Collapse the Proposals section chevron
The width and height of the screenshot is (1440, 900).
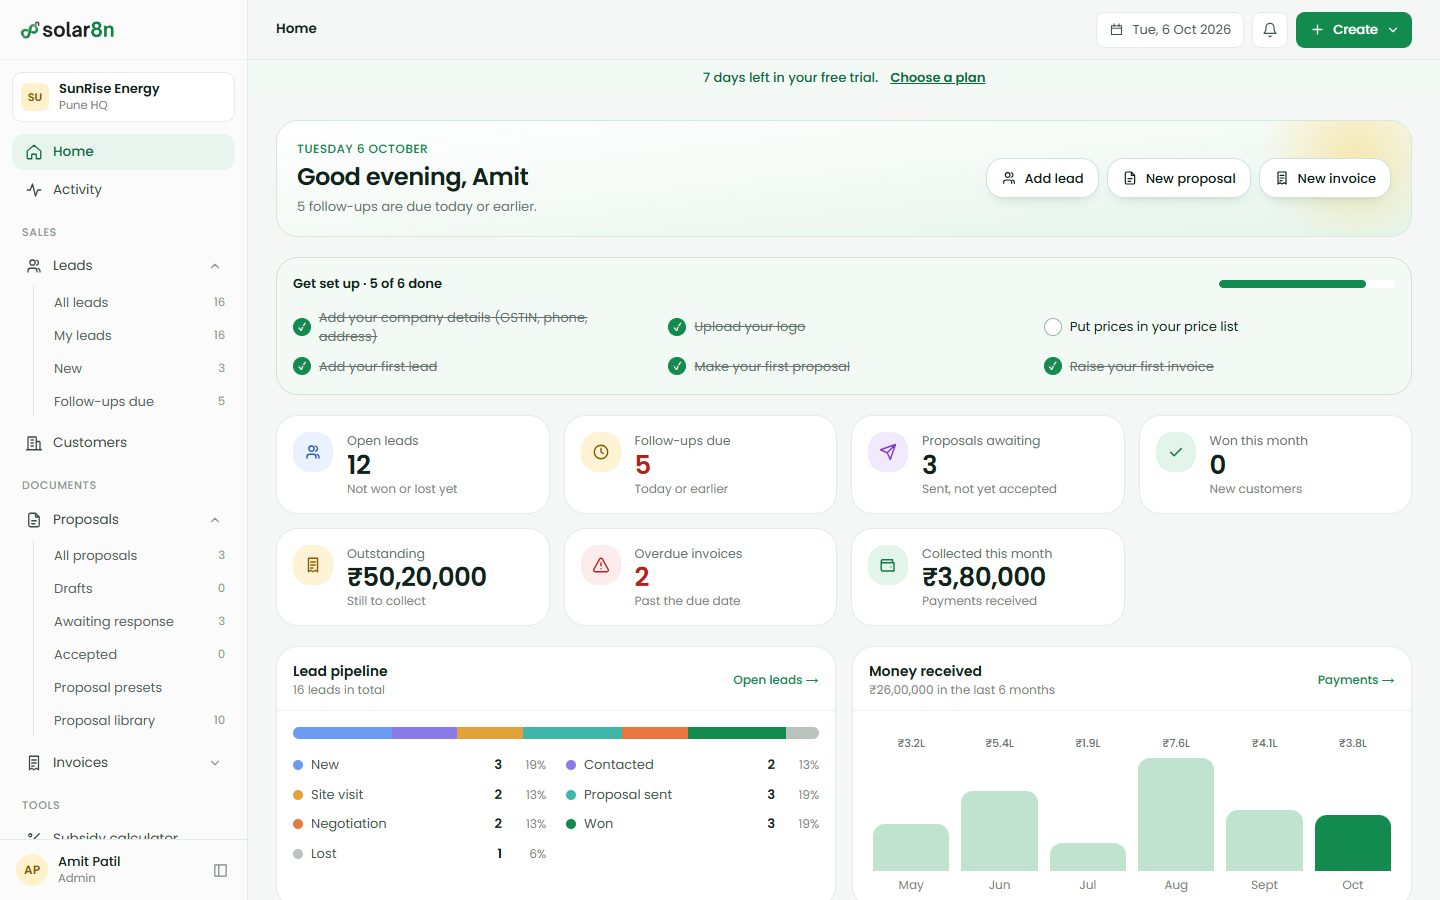tap(215, 520)
